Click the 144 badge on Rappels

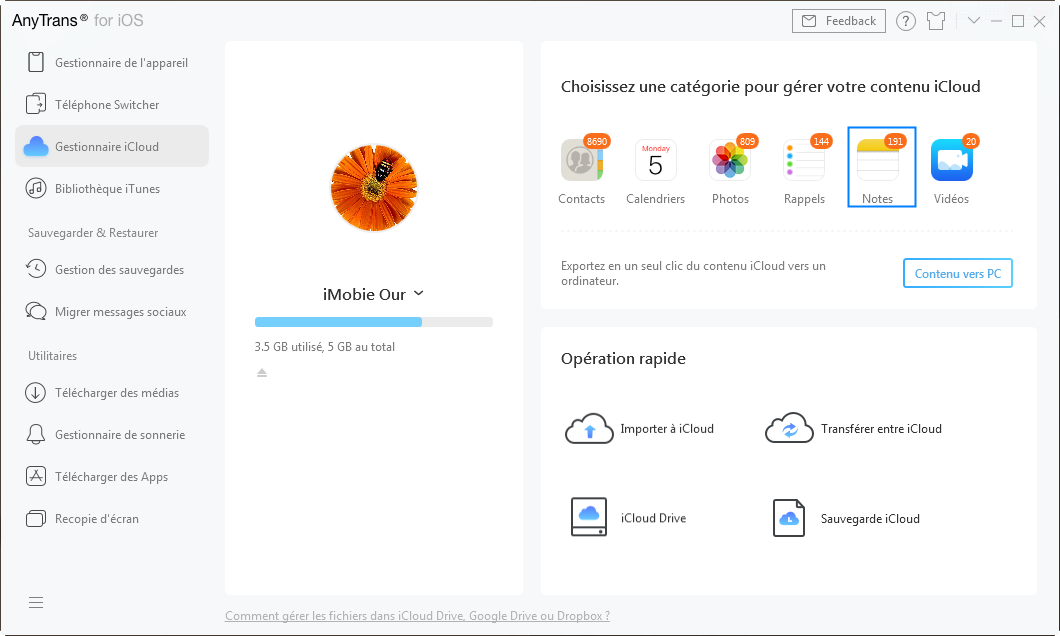click(821, 141)
